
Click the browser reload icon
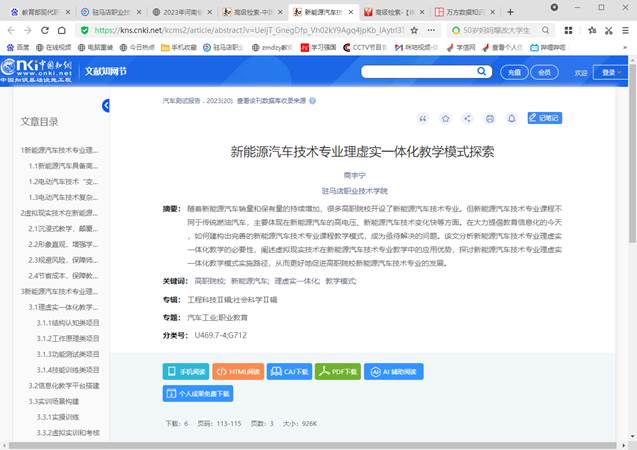(x=45, y=30)
